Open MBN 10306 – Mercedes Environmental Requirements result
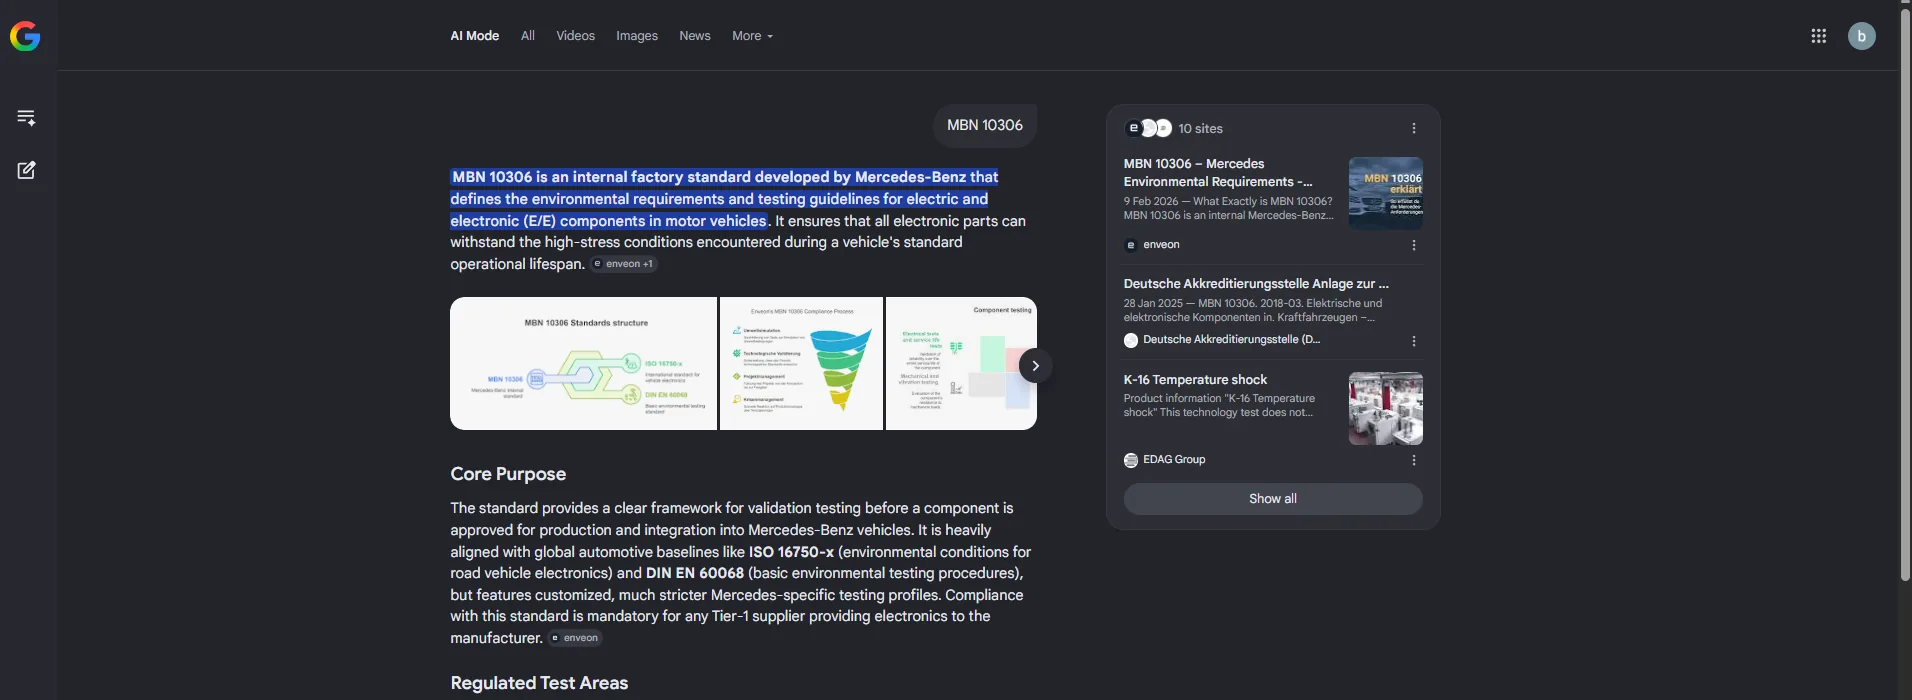Viewport: 1912px width, 700px height. click(1218, 173)
